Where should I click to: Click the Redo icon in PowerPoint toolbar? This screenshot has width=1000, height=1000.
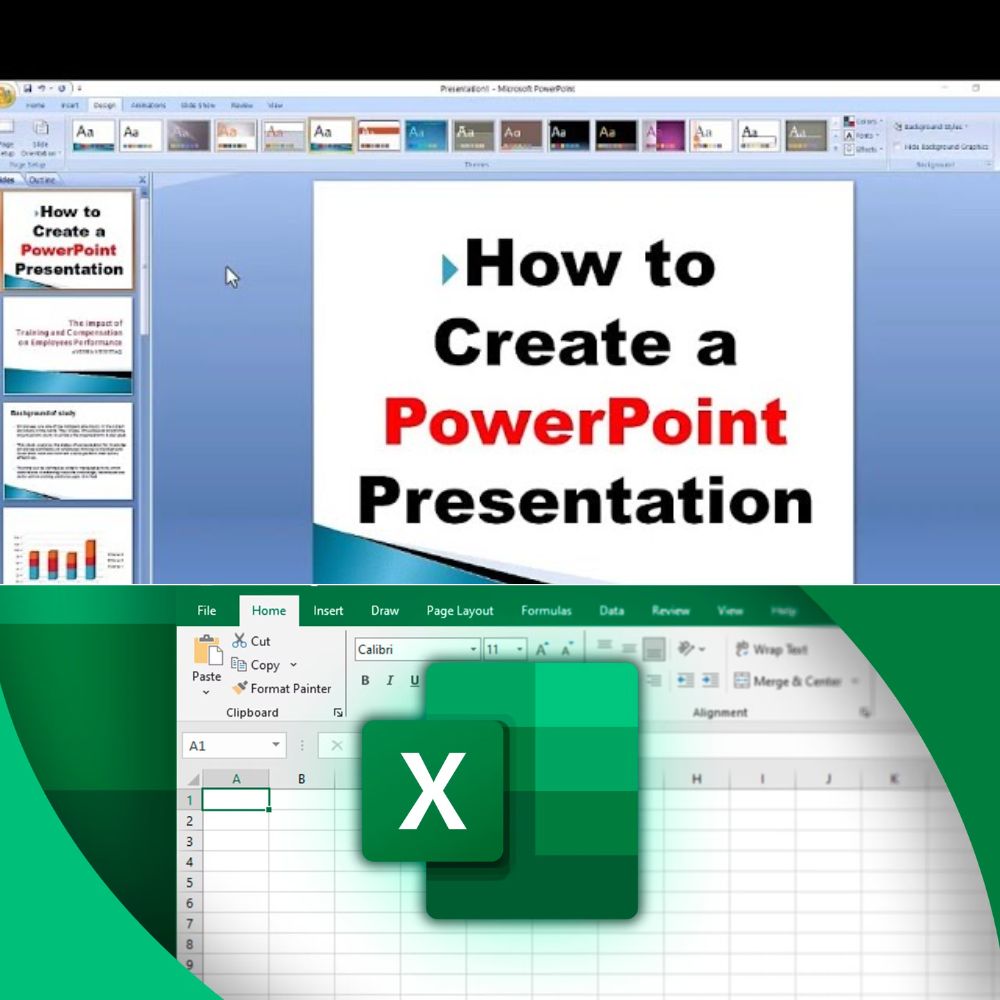click(x=62, y=88)
